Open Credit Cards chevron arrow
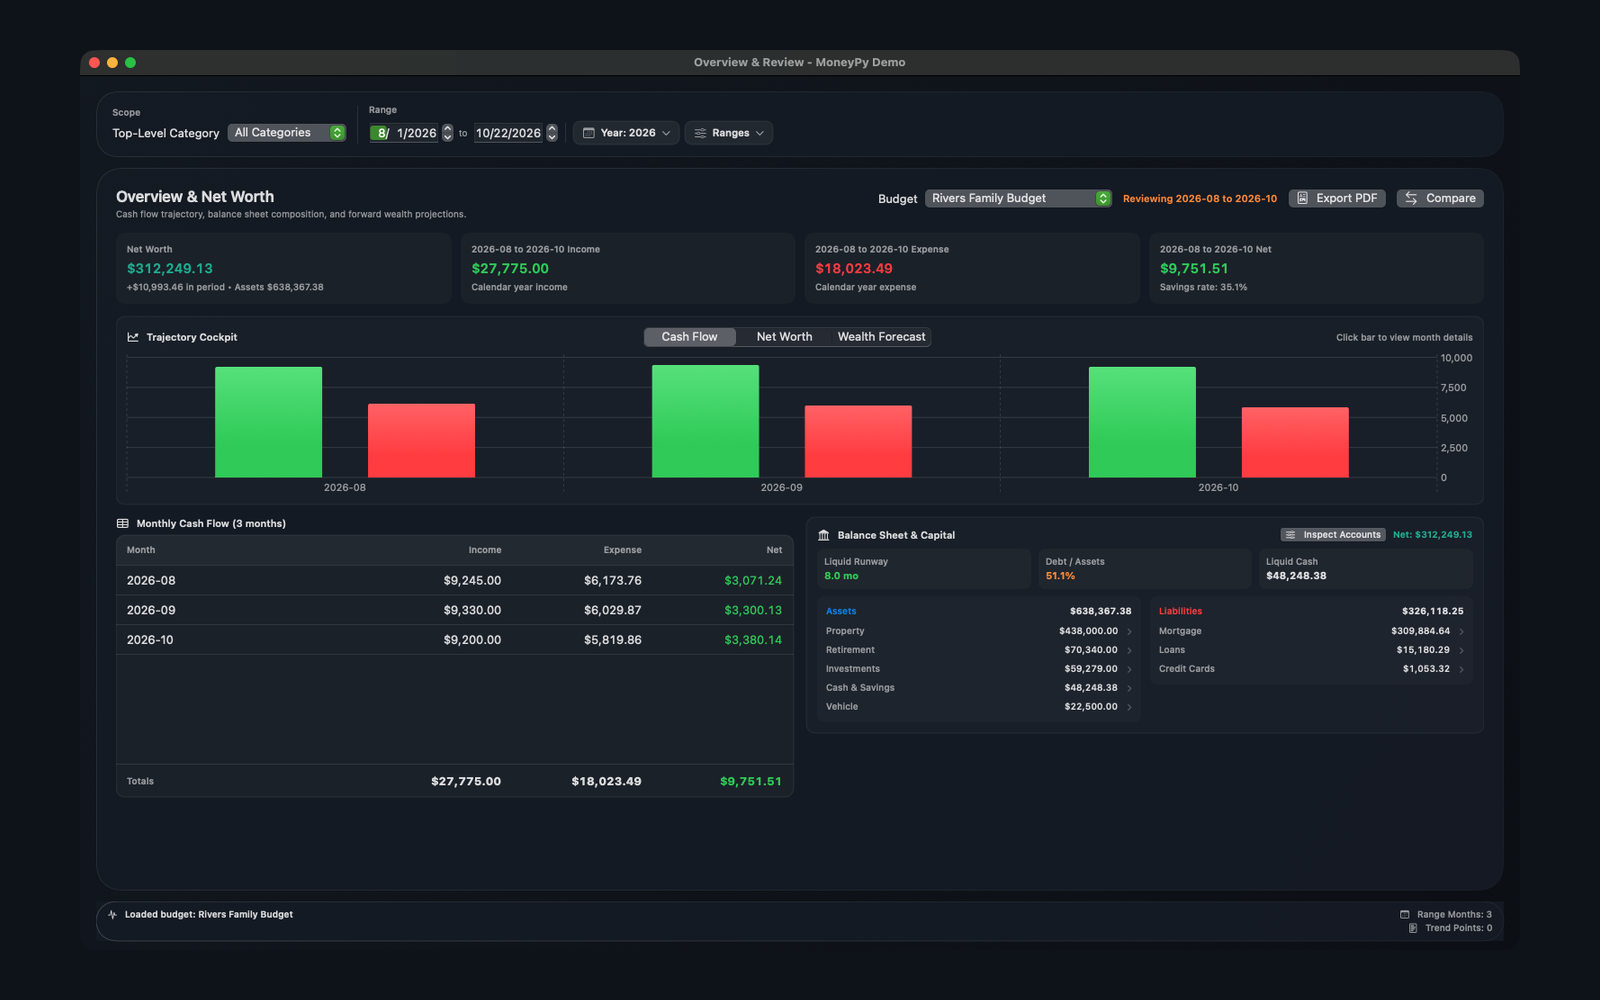This screenshot has height=1000, width=1600. pos(1461,669)
